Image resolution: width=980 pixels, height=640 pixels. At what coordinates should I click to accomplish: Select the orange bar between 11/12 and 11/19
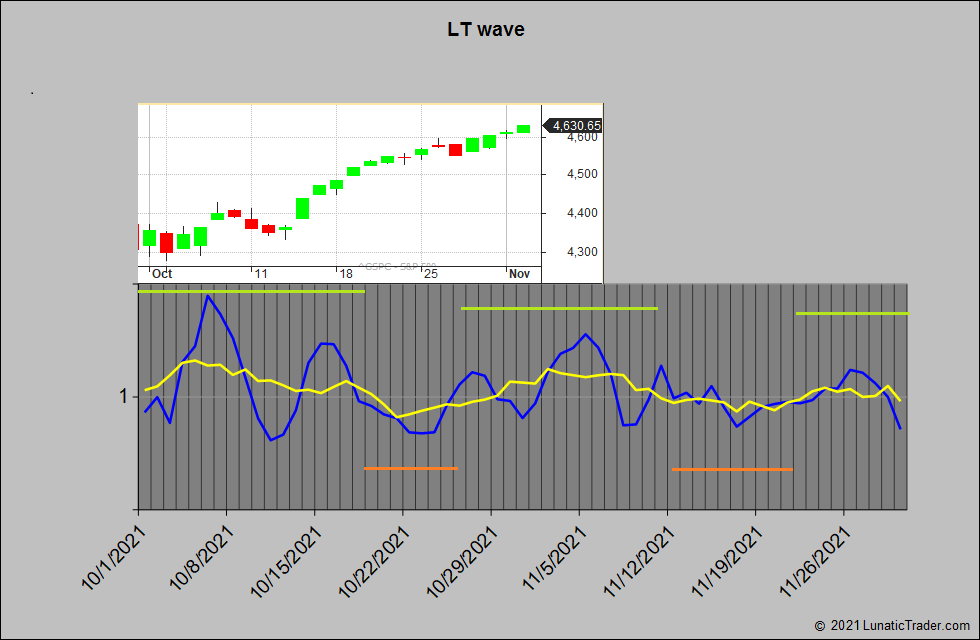(732, 469)
